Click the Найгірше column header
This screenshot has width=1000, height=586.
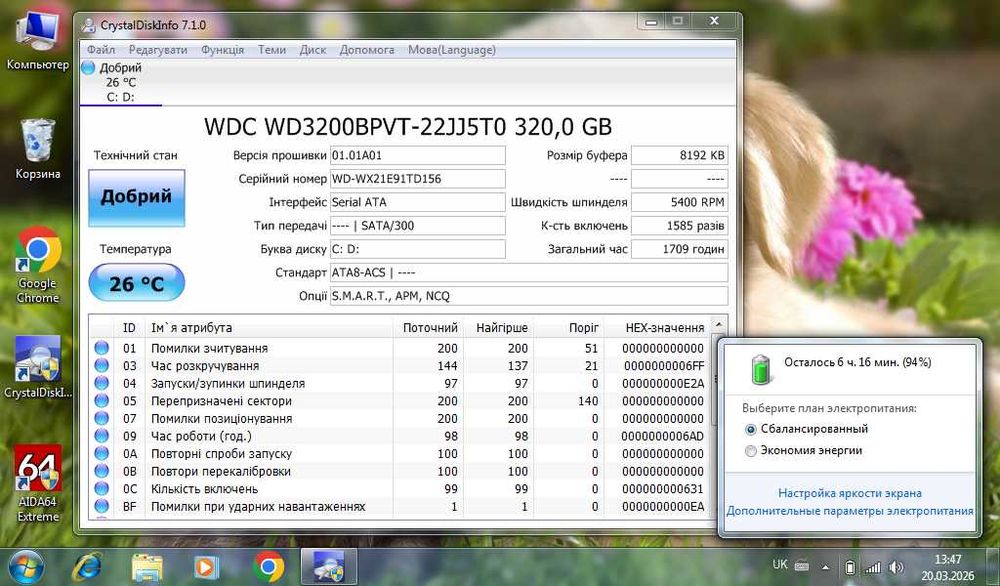pyautogui.click(x=499, y=328)
